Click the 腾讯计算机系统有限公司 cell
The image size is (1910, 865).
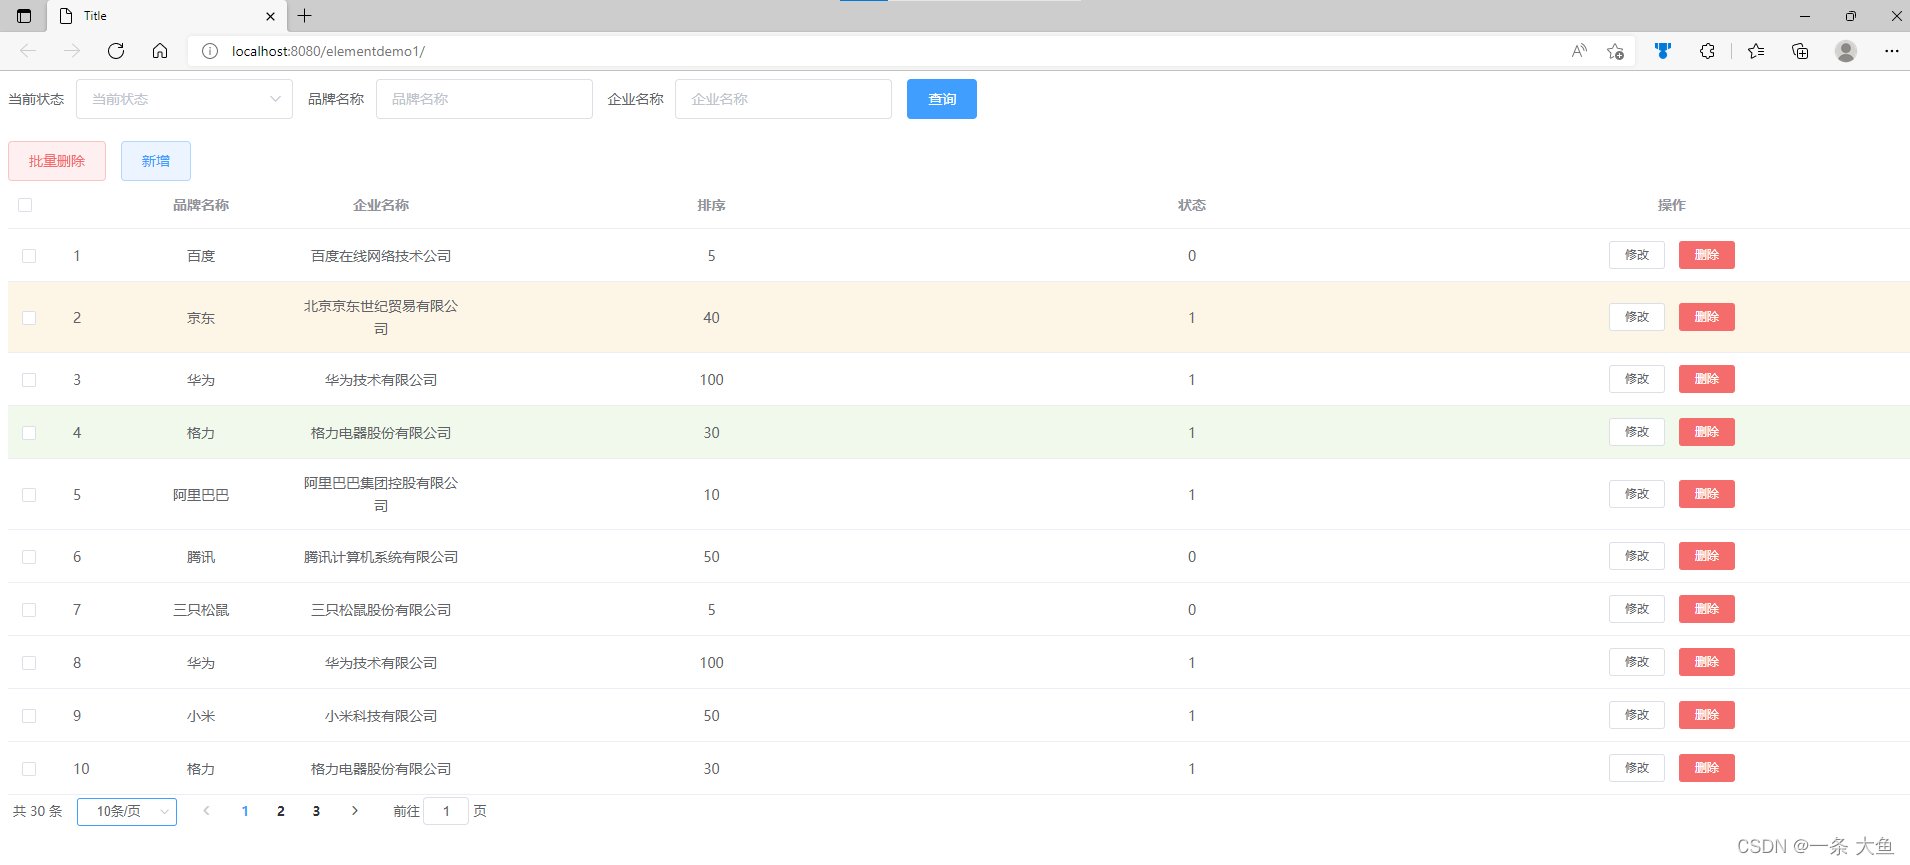(381, 557)
